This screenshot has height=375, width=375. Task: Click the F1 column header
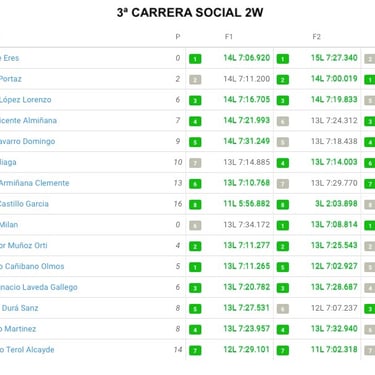click(229, 37)
